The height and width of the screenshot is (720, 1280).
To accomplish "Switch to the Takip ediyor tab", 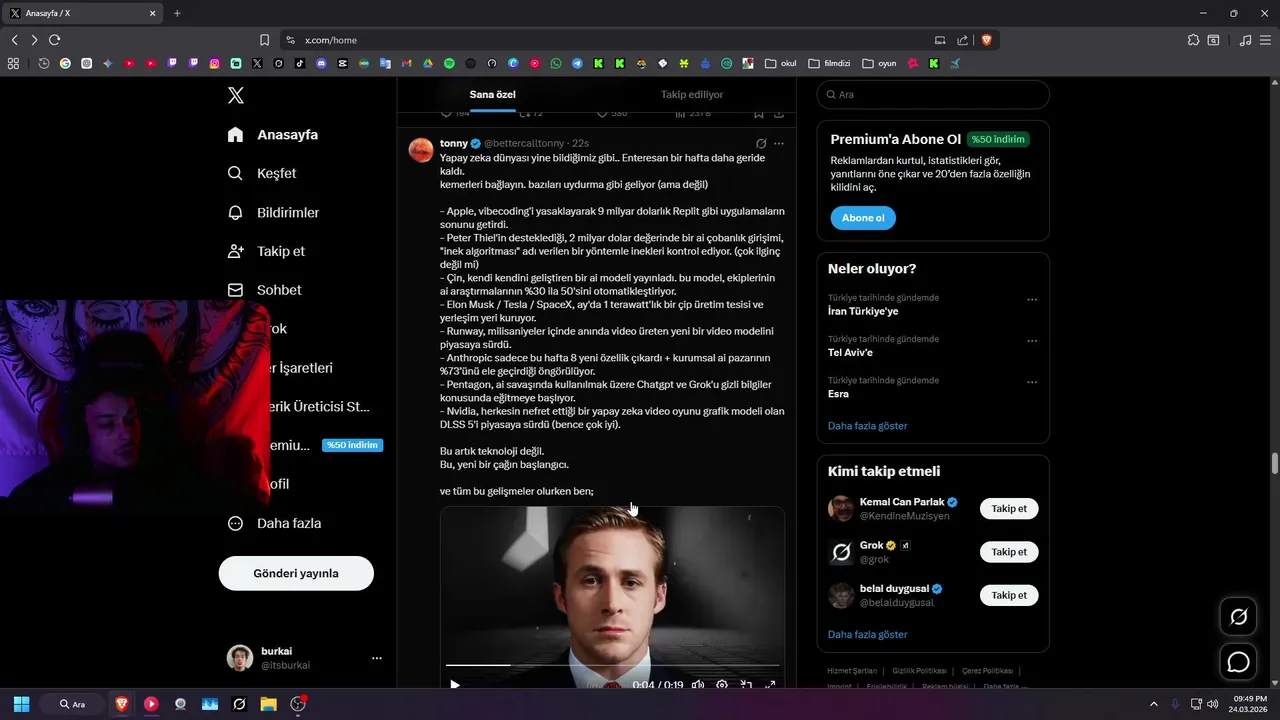I will tap(692, 95).
